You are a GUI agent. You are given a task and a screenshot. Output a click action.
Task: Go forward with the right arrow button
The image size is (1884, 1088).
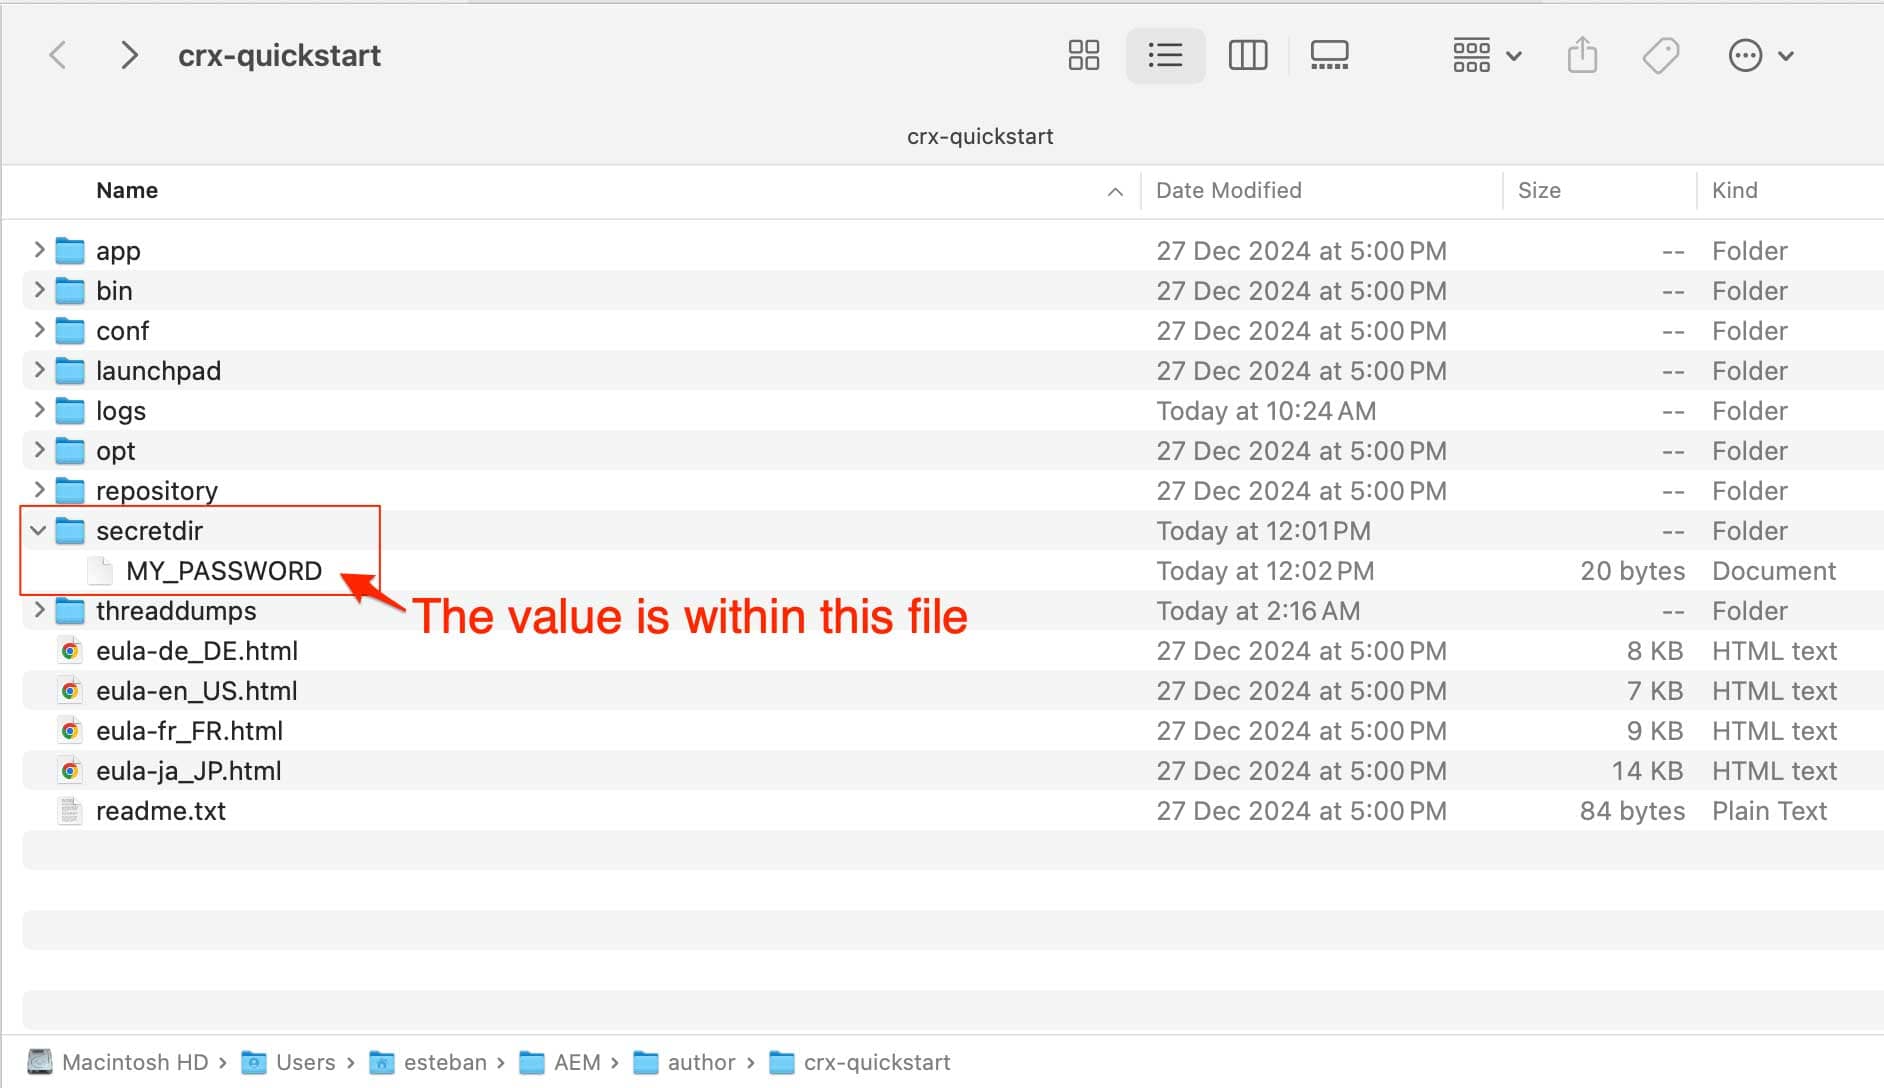tap(128, 55)
